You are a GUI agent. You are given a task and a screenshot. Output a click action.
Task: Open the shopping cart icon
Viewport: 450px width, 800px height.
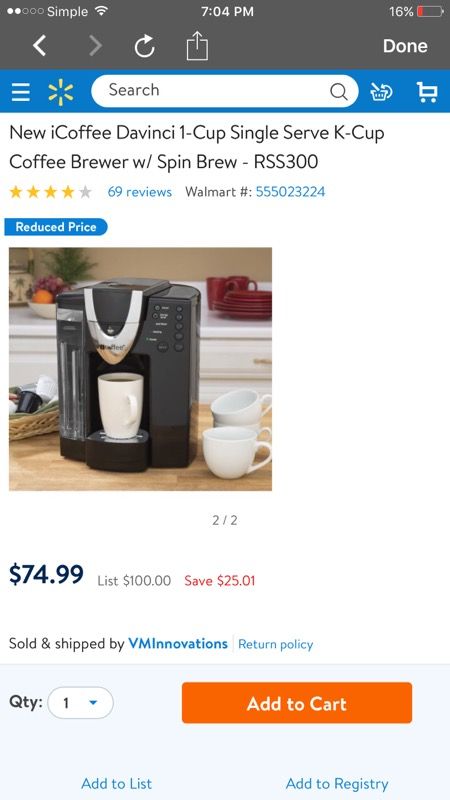pos(427,92)
